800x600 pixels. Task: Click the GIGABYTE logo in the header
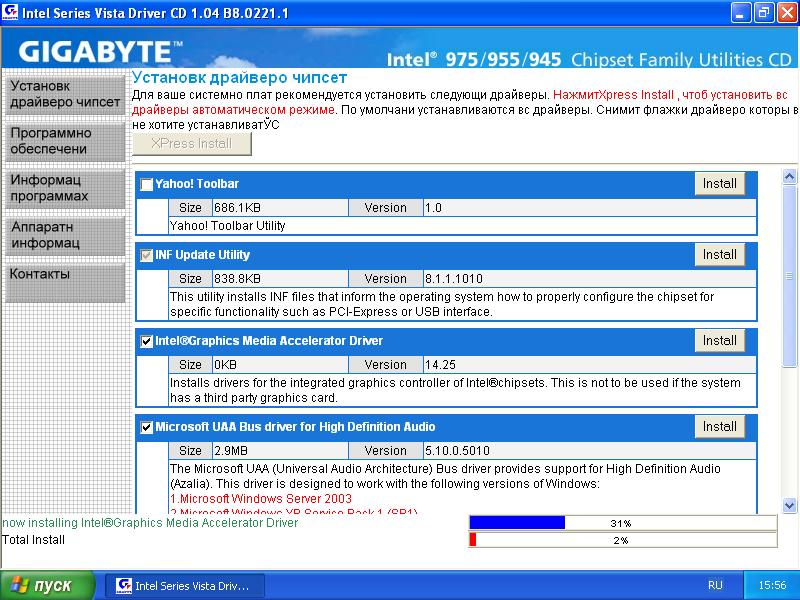pos(101,52)
